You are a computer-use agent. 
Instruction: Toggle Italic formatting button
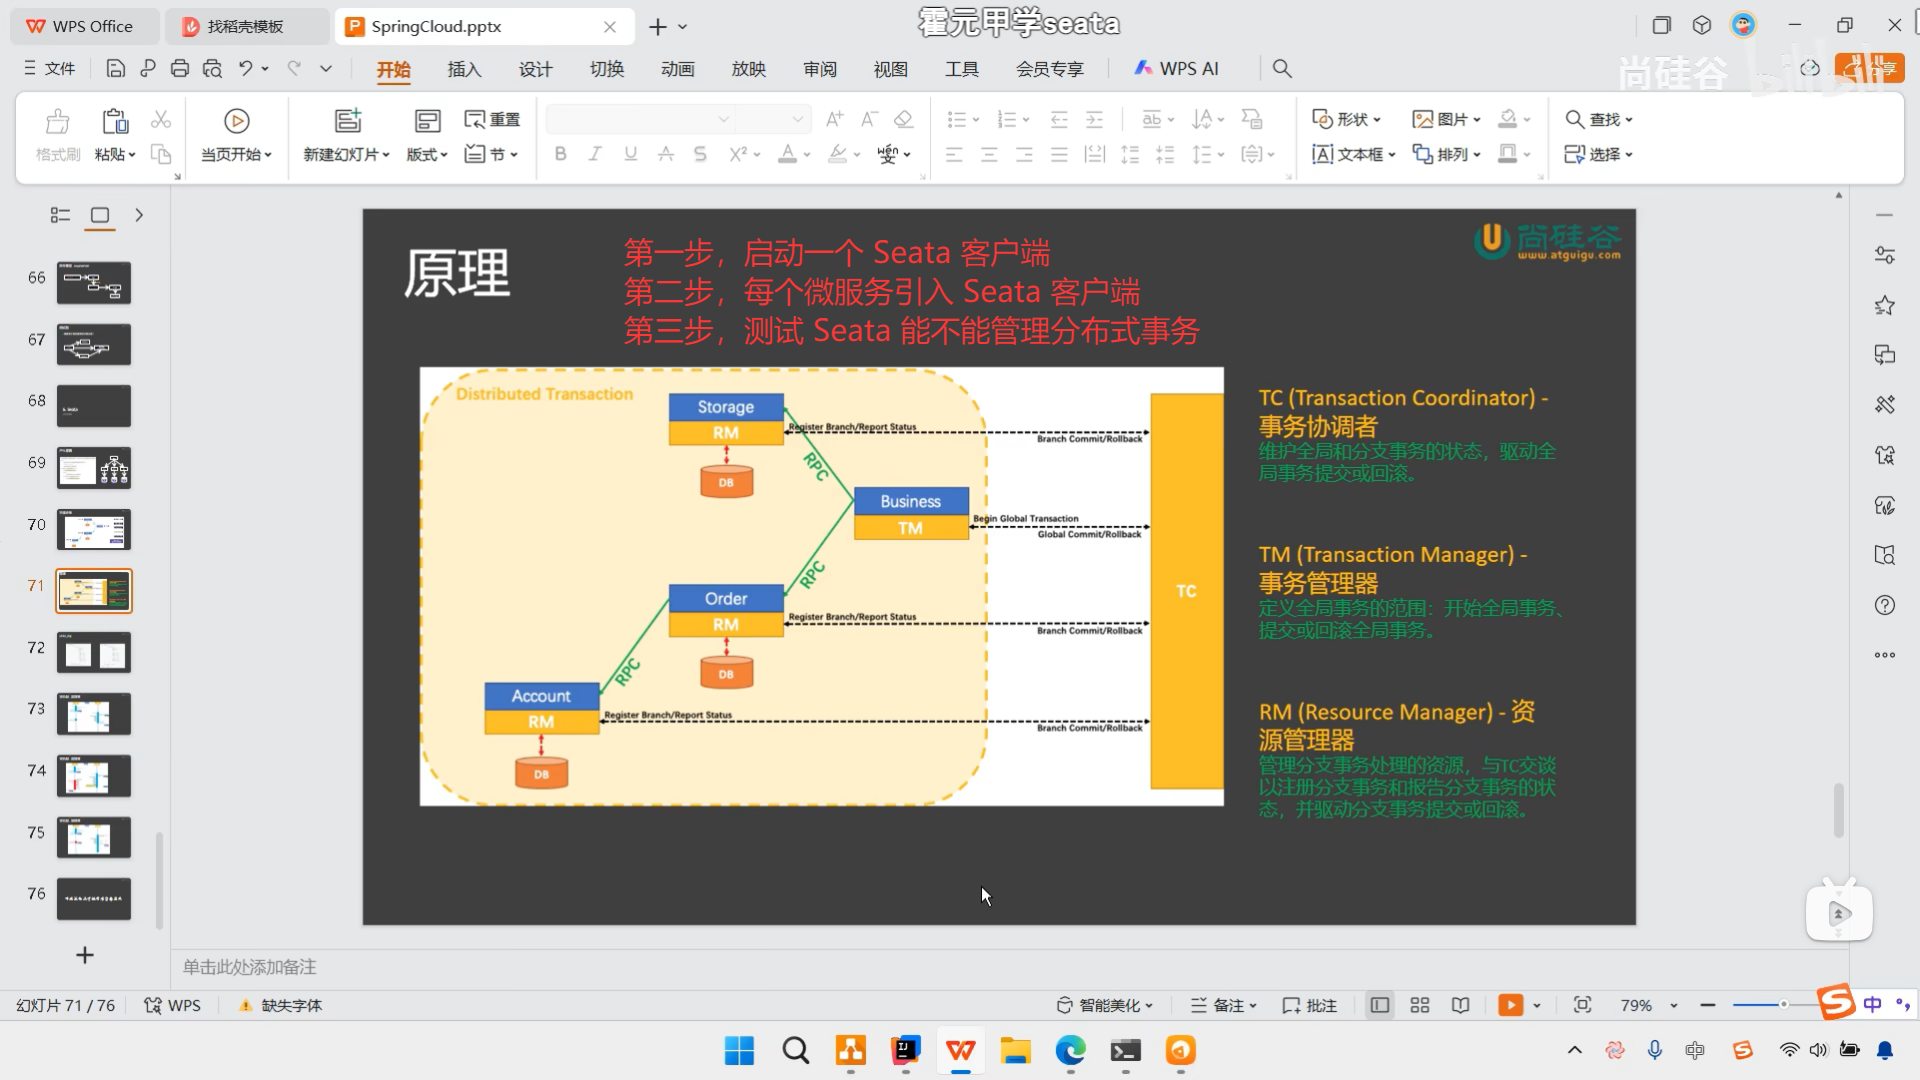point(595,154)
